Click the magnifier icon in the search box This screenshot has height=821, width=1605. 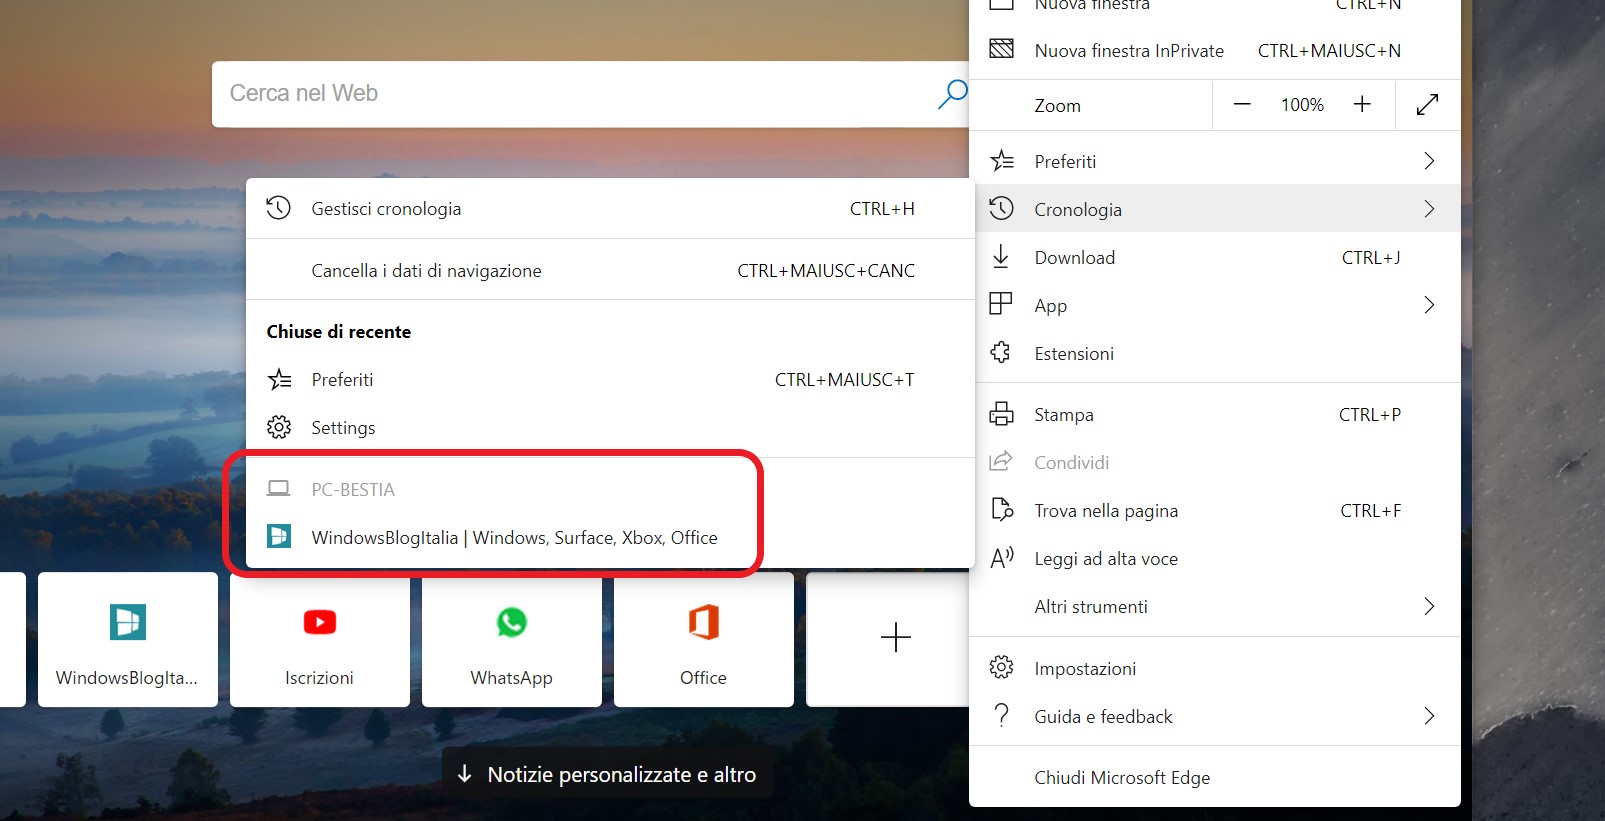[952, 94]
